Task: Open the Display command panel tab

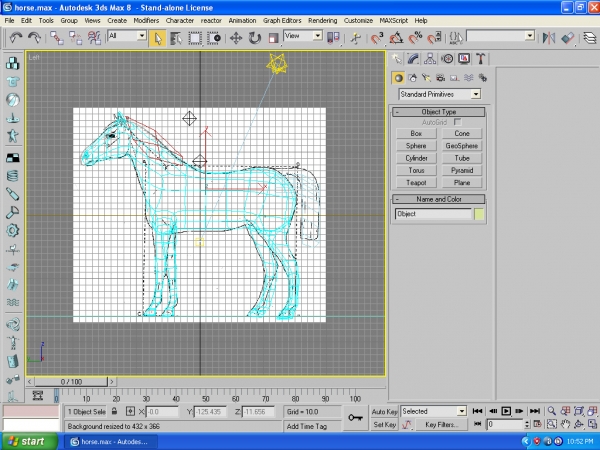Action: pos(464,59)
